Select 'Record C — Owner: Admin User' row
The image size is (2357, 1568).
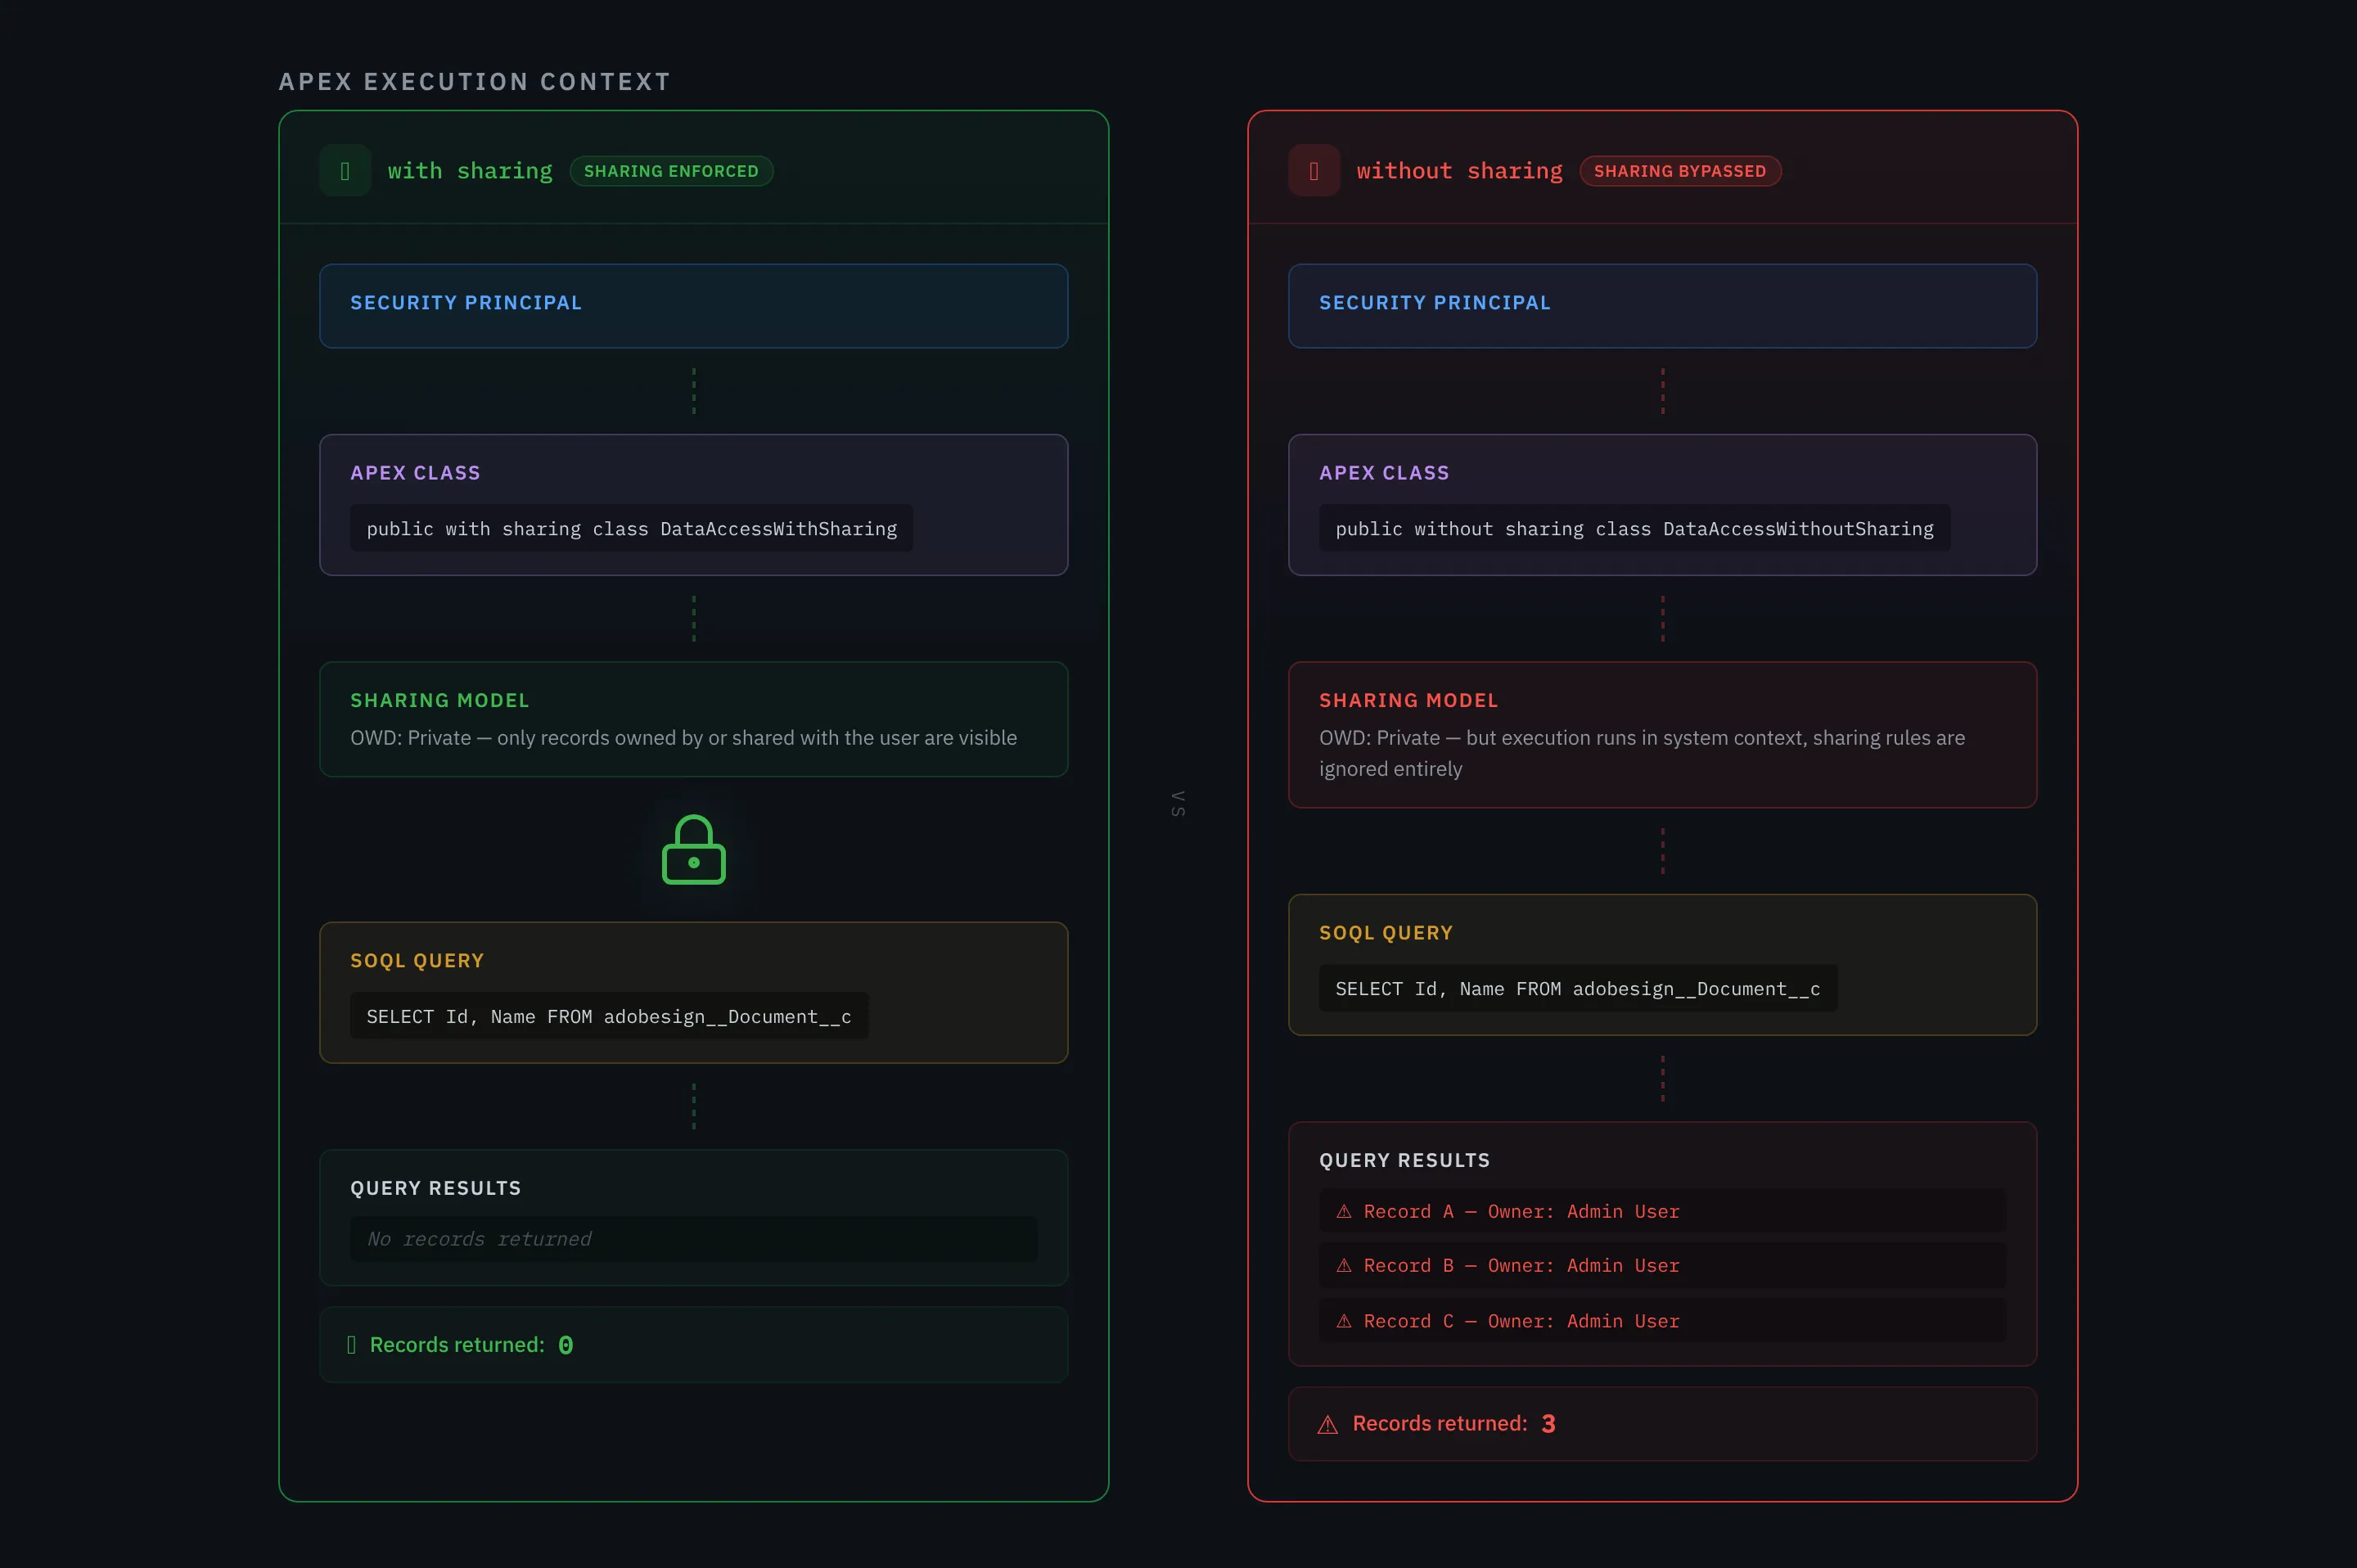[1662, 1322]
